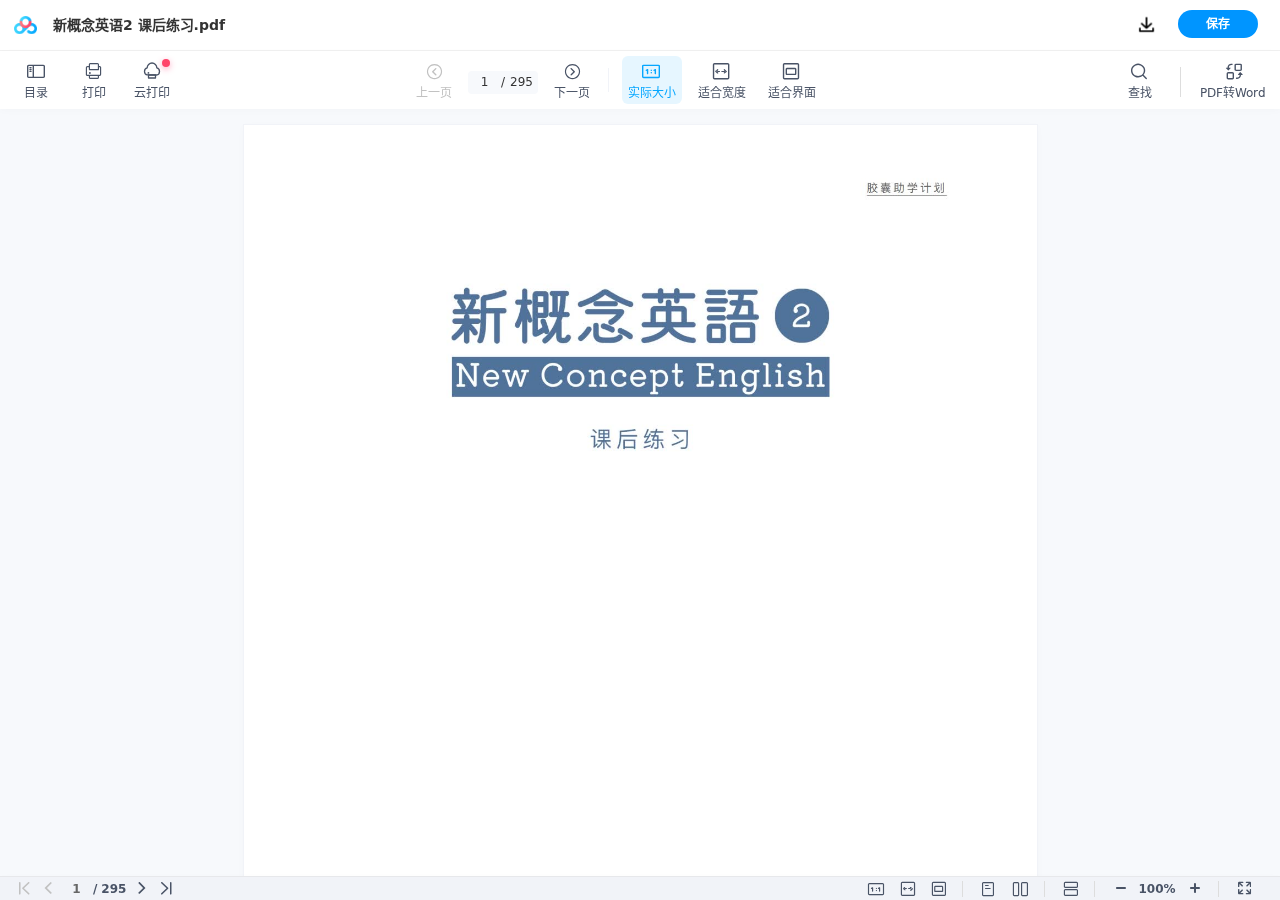The height and width of the screenshot is (900, 1280).
Task: Download the PDF file
Action: click(x=1146, y=25)
